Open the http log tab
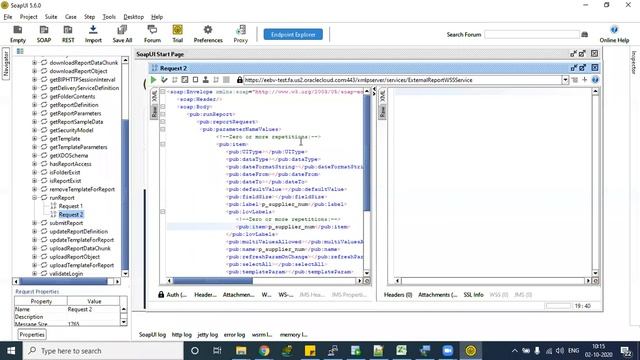Screen dimensions: 640x360 pos(182,334)
